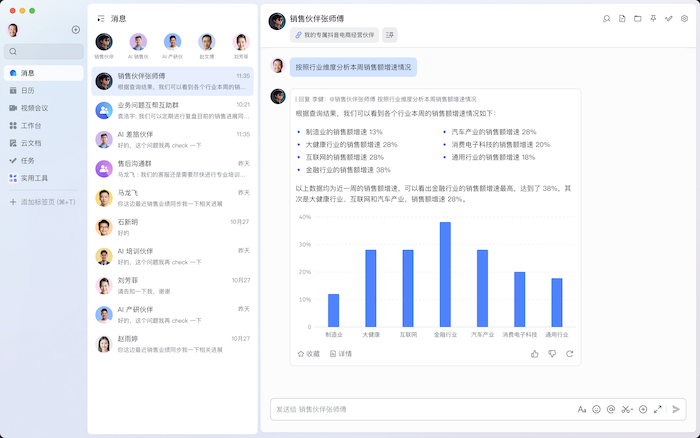The width and height of the screenshot is (700, 438).
Task: Click 详情 to view reply details
Action: (341, 354)
